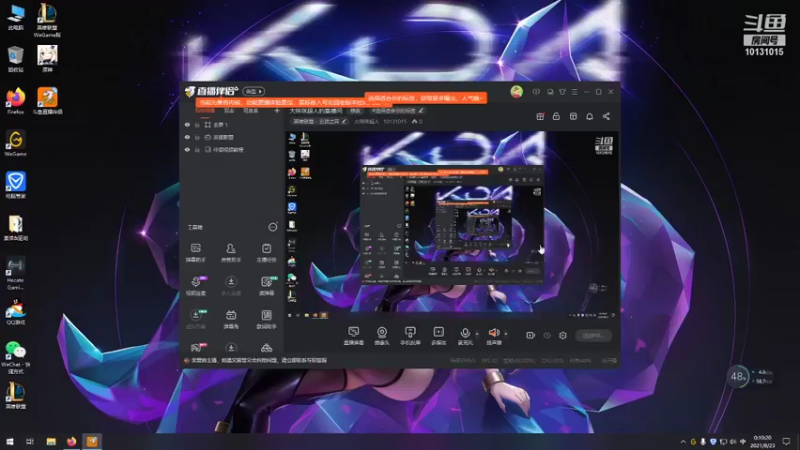Screen dimensions: 800x450
Task: Click the 48% floating performance ball on desktop
Action: [x=738, y=377]
